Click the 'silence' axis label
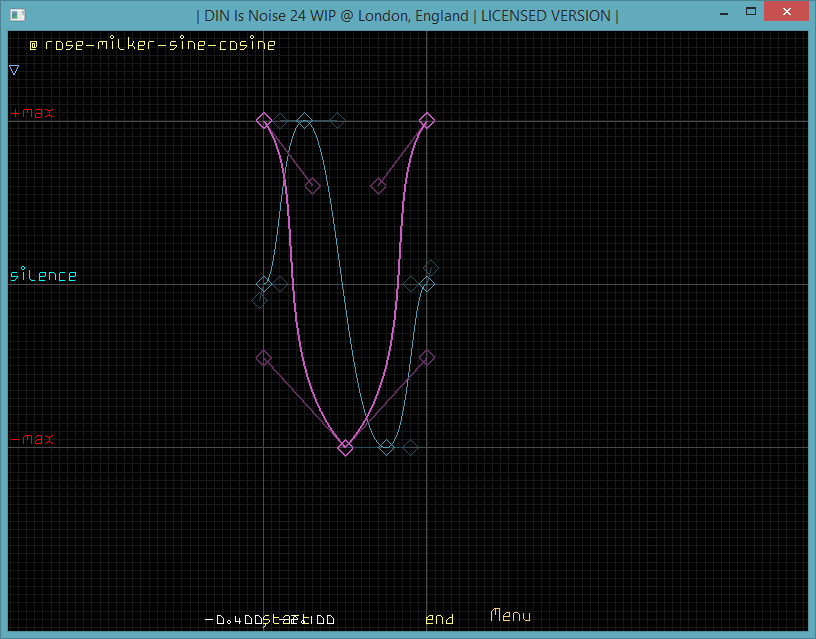This screenshot has width=816, height=639. tap(43, 275)
